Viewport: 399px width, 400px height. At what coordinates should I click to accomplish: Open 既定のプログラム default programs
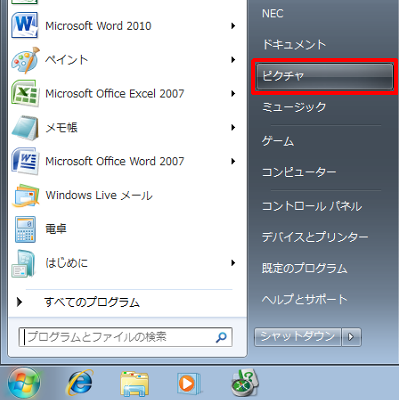tap(305, 268)
